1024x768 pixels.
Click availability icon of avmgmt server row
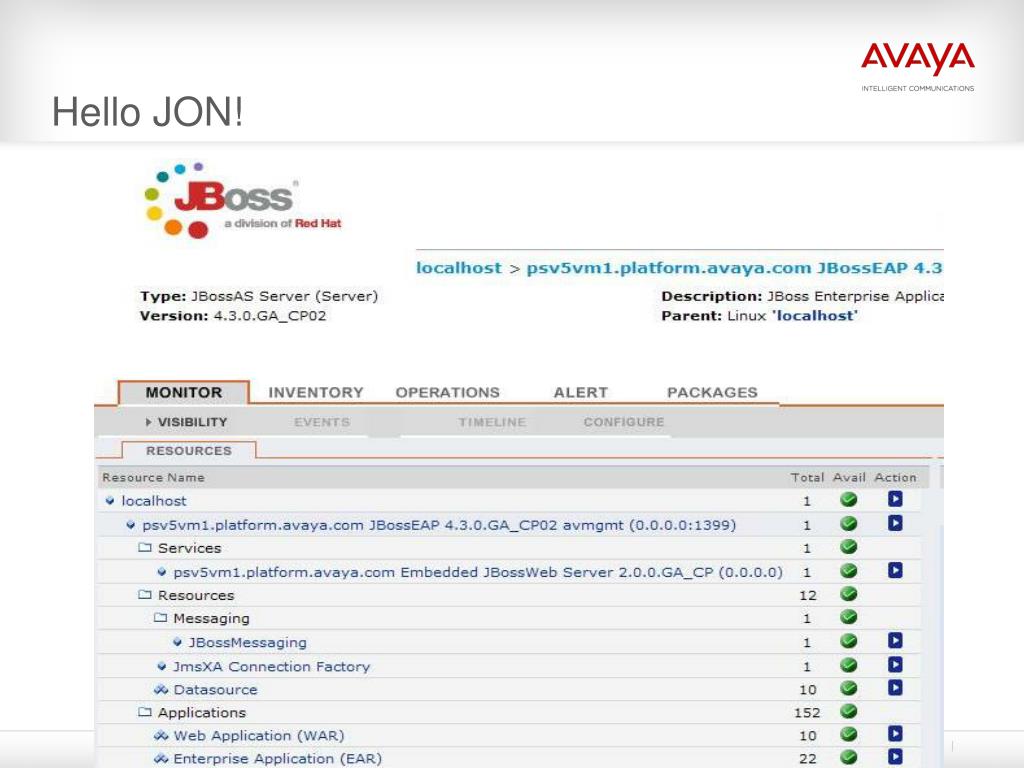pyautogui.click(x=848, y=523)
